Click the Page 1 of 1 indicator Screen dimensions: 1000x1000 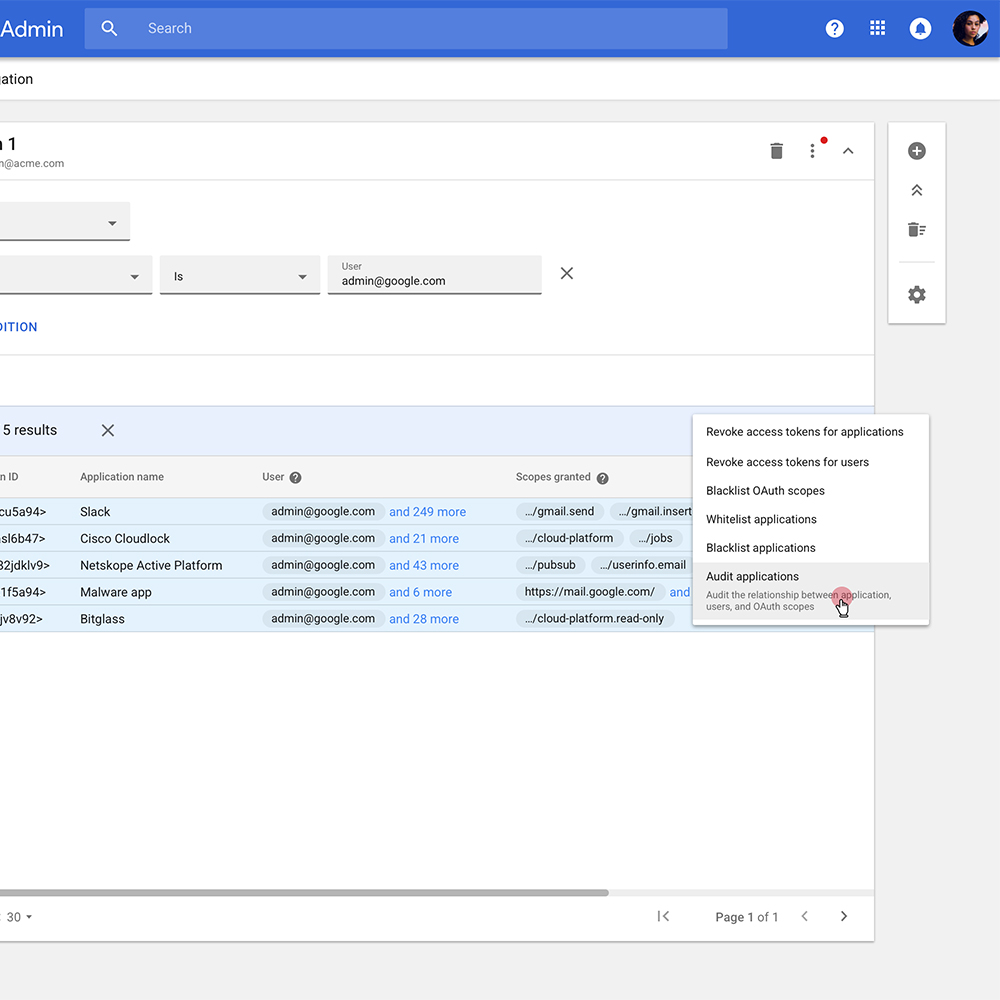coord(746,917)
